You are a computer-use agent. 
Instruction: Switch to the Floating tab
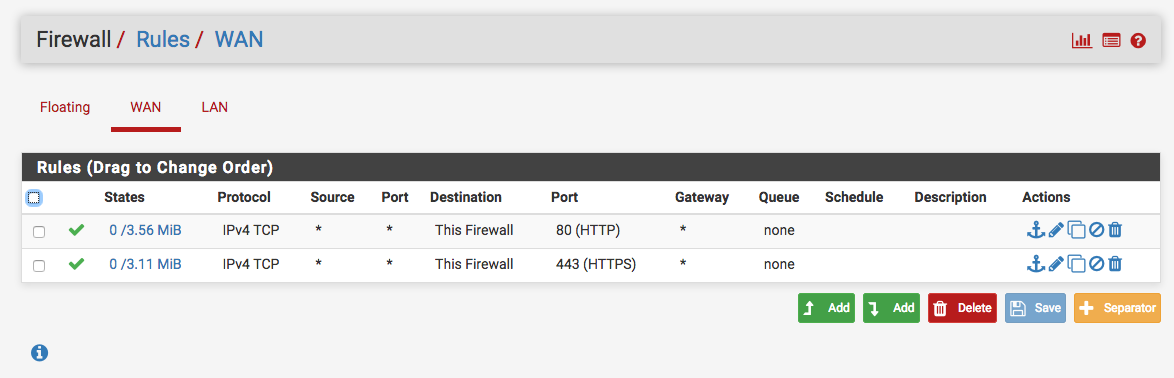click(65, 107)
